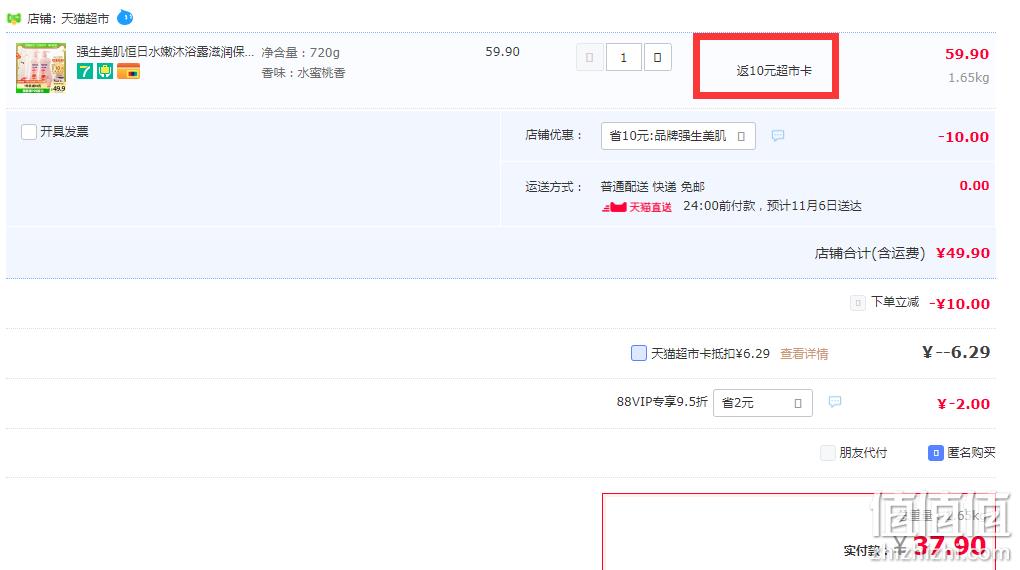Open the 省10元 store discount dropdown

click(x=678, y=136)
